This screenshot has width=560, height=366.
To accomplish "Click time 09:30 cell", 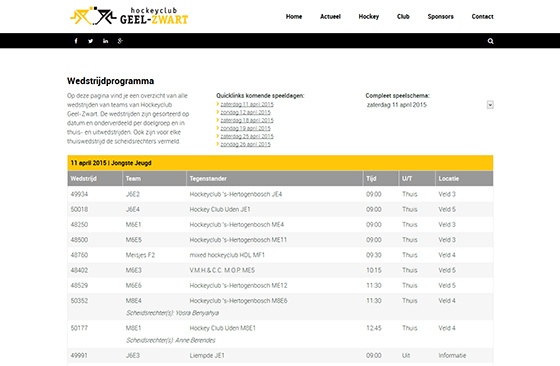I will pos(374,255).
